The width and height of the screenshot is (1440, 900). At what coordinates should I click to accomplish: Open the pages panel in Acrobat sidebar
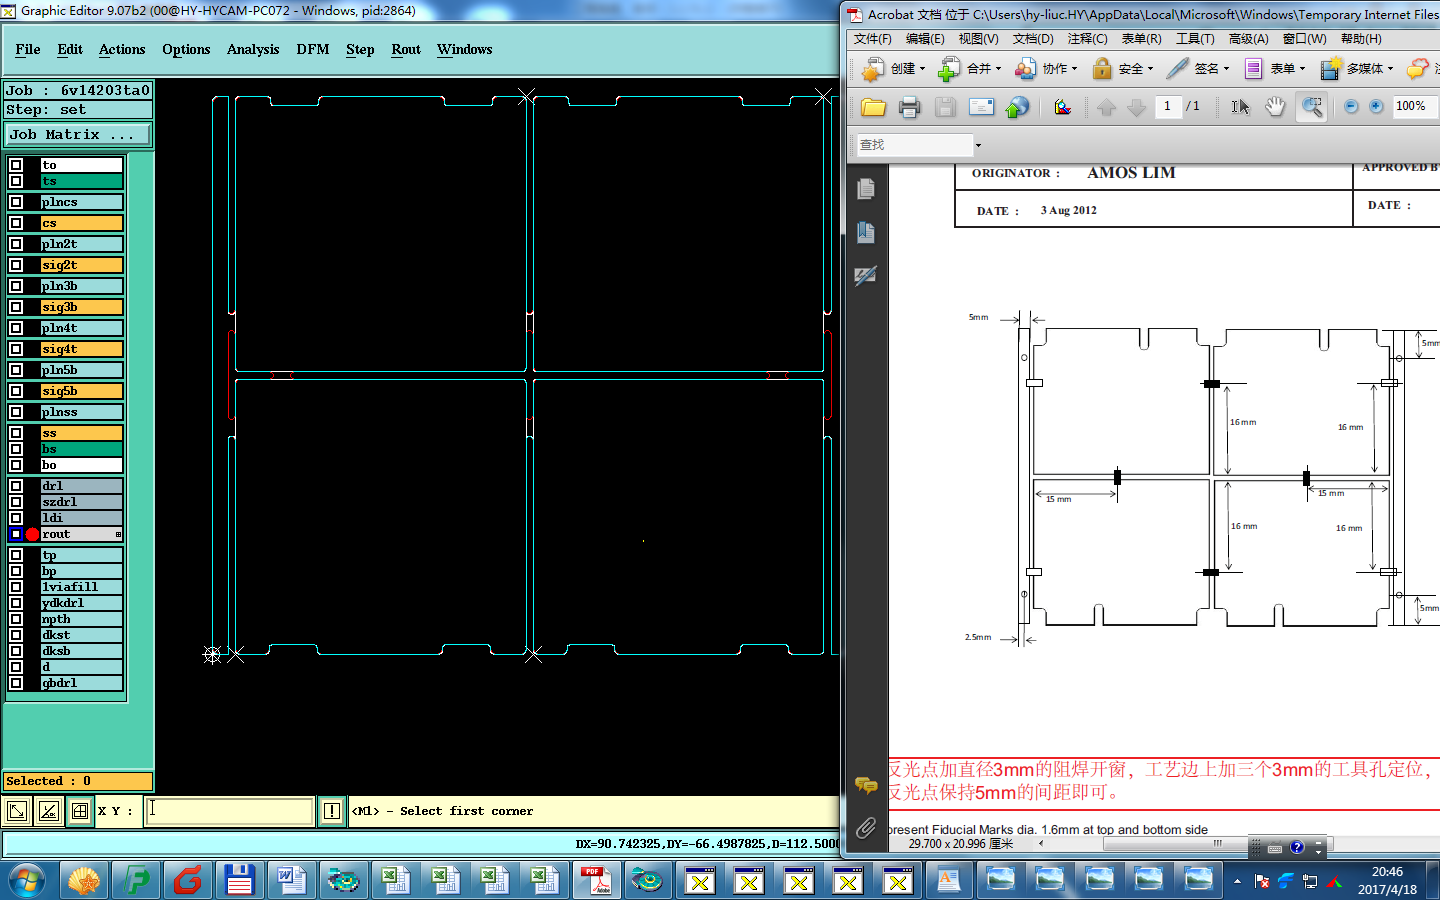(866, 189)
